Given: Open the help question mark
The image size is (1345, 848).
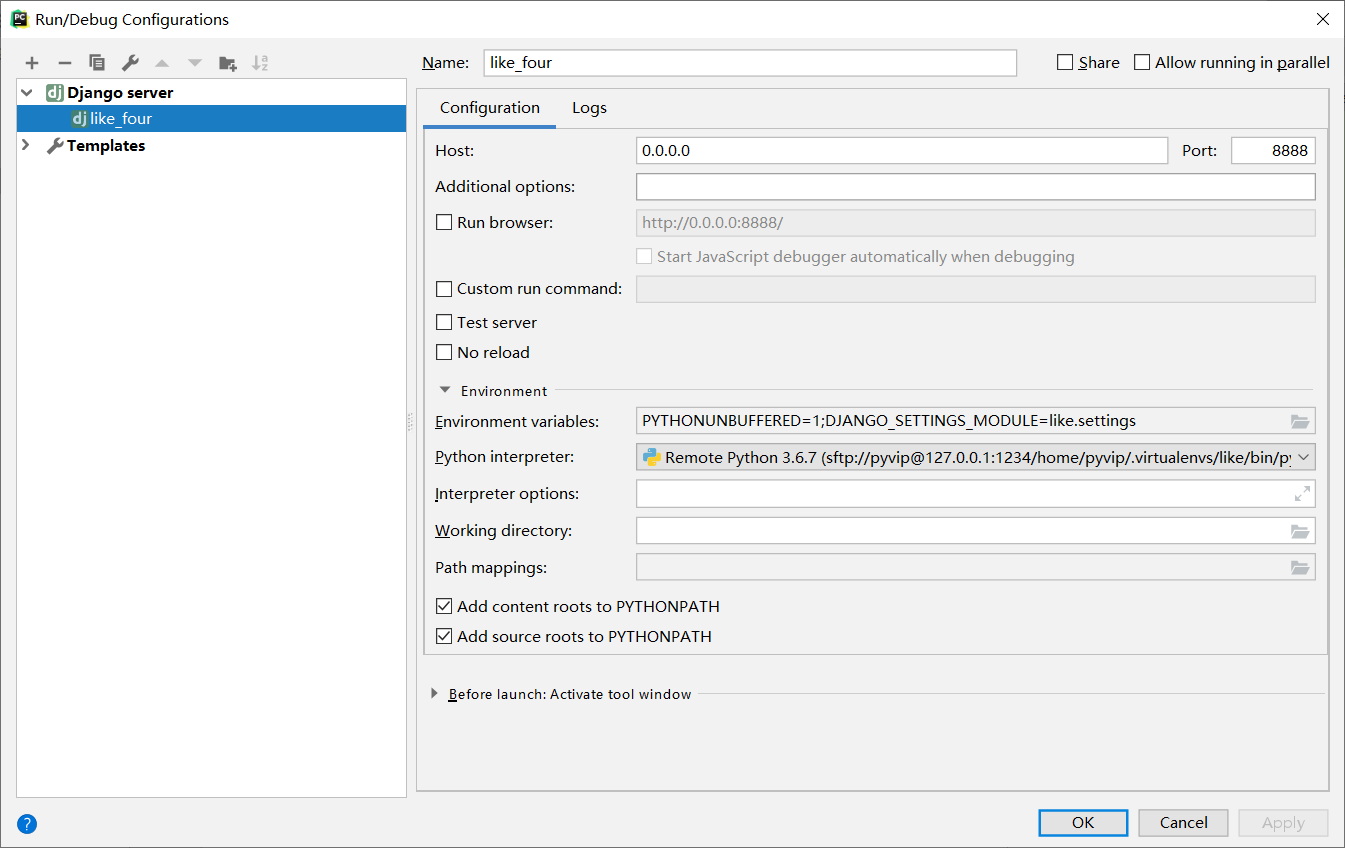Looking at the screenshot, I should pos(27,824).
